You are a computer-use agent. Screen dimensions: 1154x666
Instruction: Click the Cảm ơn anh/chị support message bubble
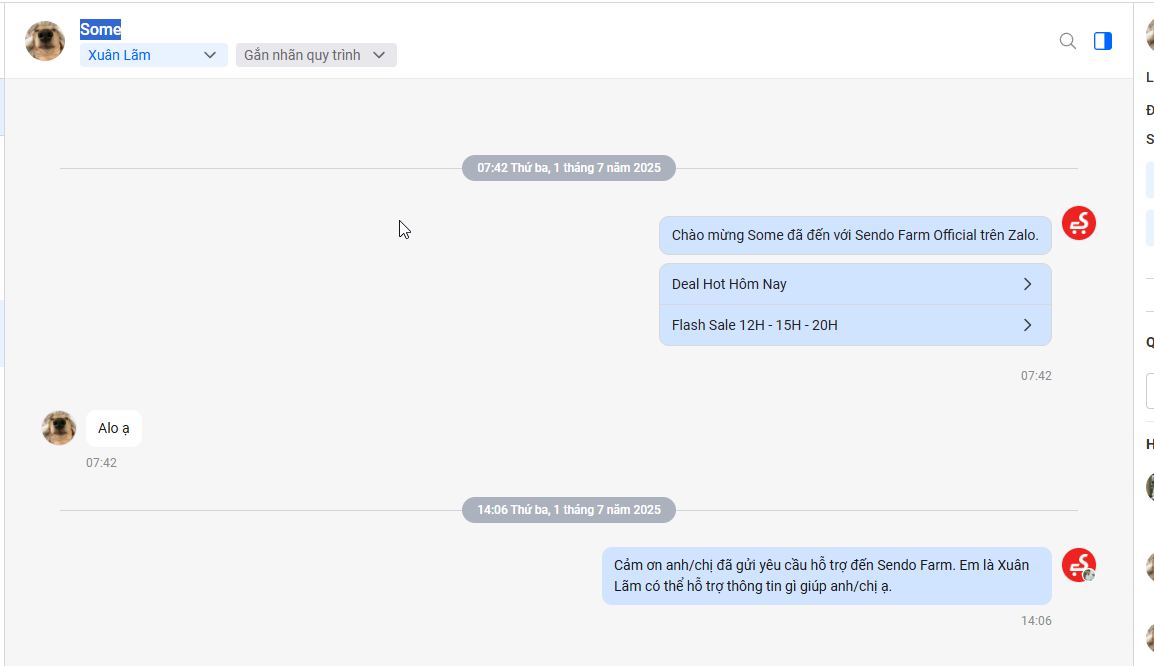826,575
